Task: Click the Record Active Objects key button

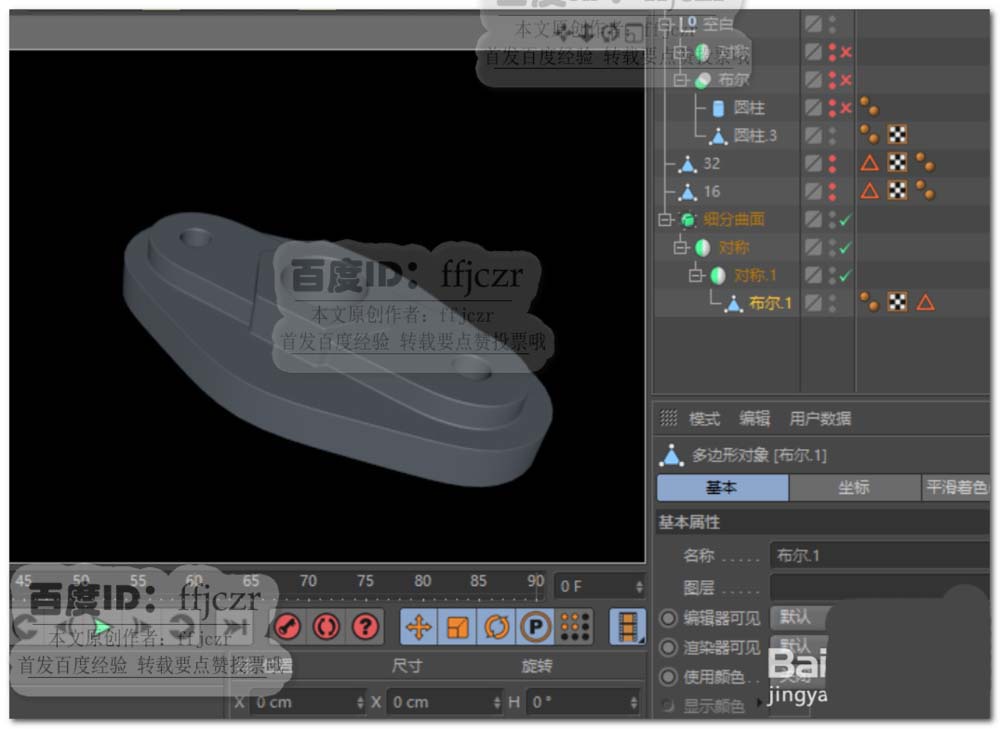Action: point(287,627)
